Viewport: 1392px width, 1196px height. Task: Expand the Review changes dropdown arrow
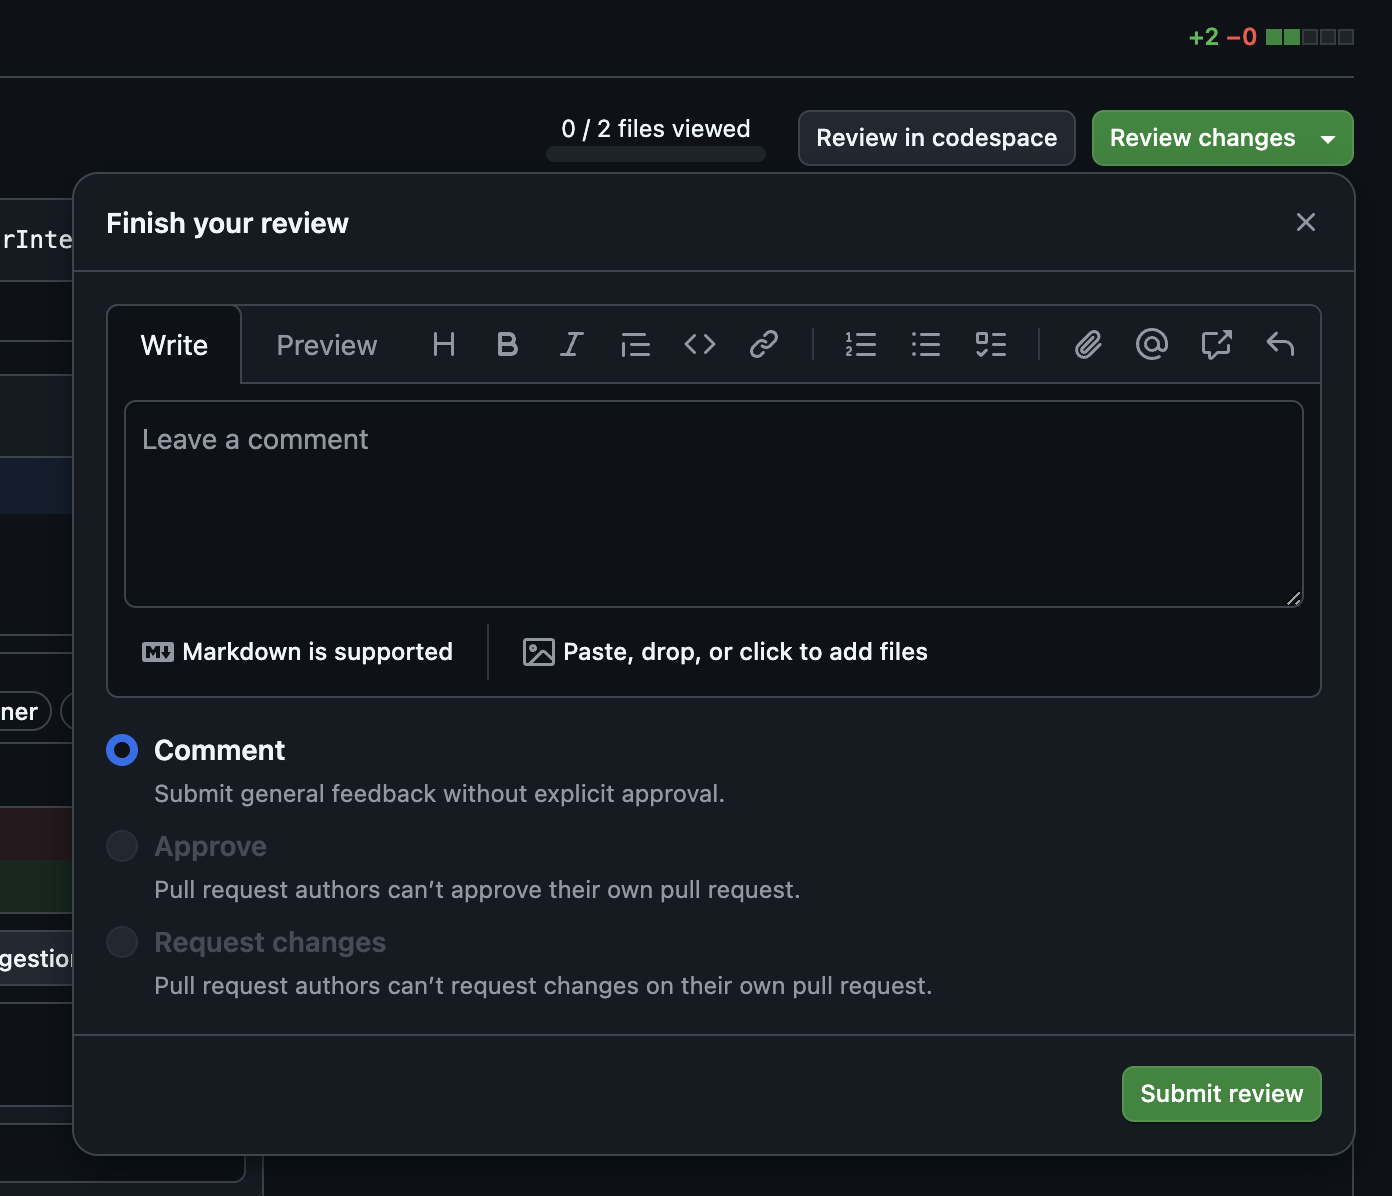click(1328, 139)
